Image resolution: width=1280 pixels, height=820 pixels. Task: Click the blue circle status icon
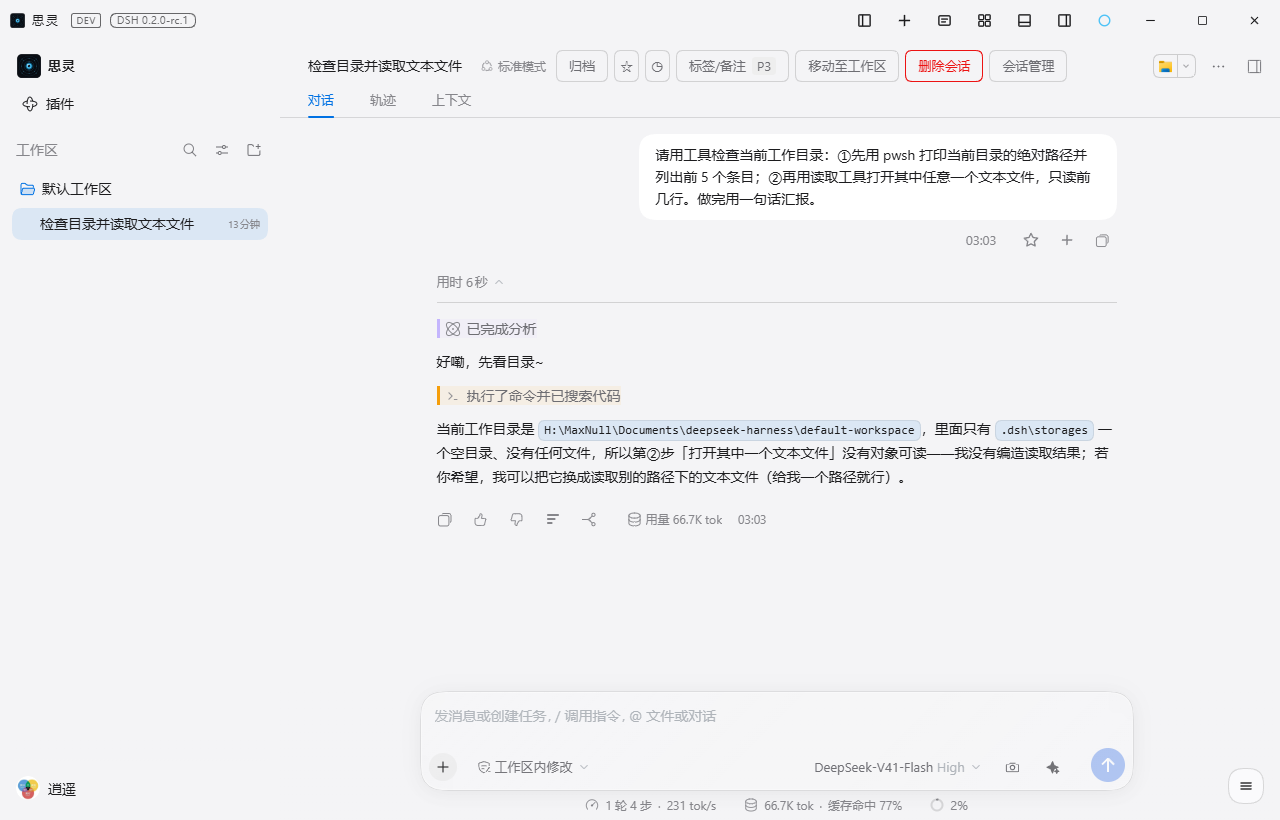pos(1104,20)
